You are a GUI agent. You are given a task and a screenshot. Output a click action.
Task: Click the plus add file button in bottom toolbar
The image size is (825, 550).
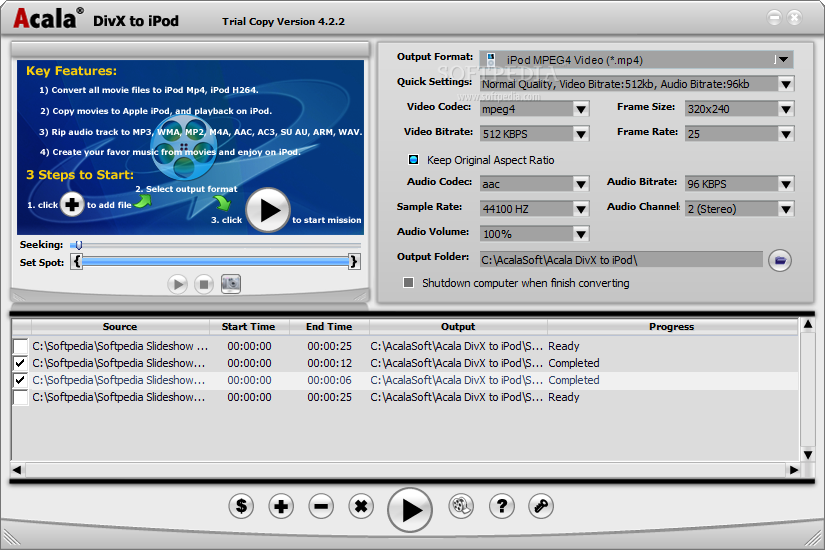tap(281, 506)
